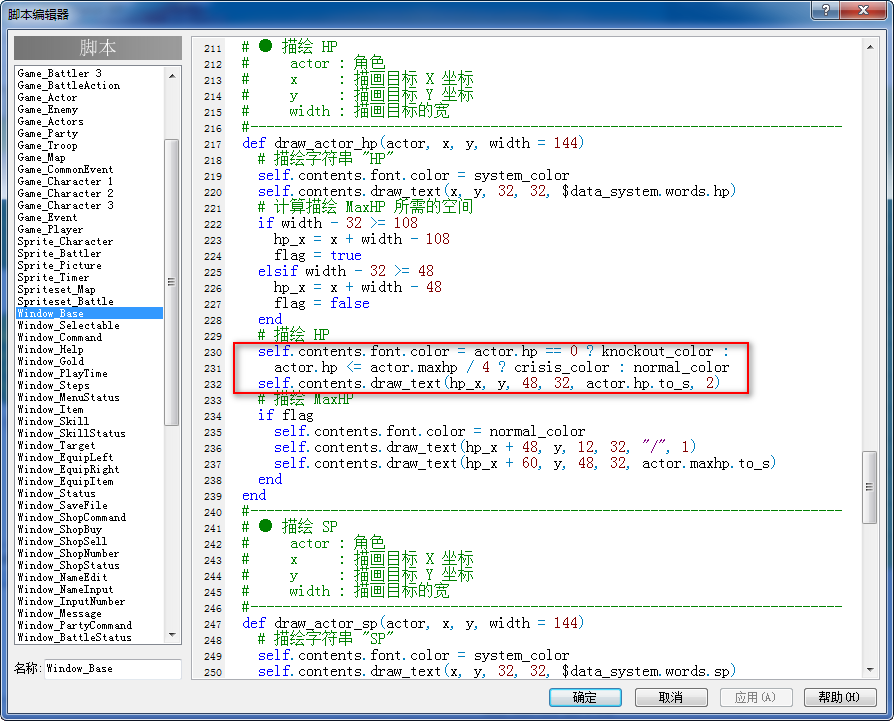The image size is (894, 721).
Task: Click the code editor scrollbar thumb
Action: 869,487
